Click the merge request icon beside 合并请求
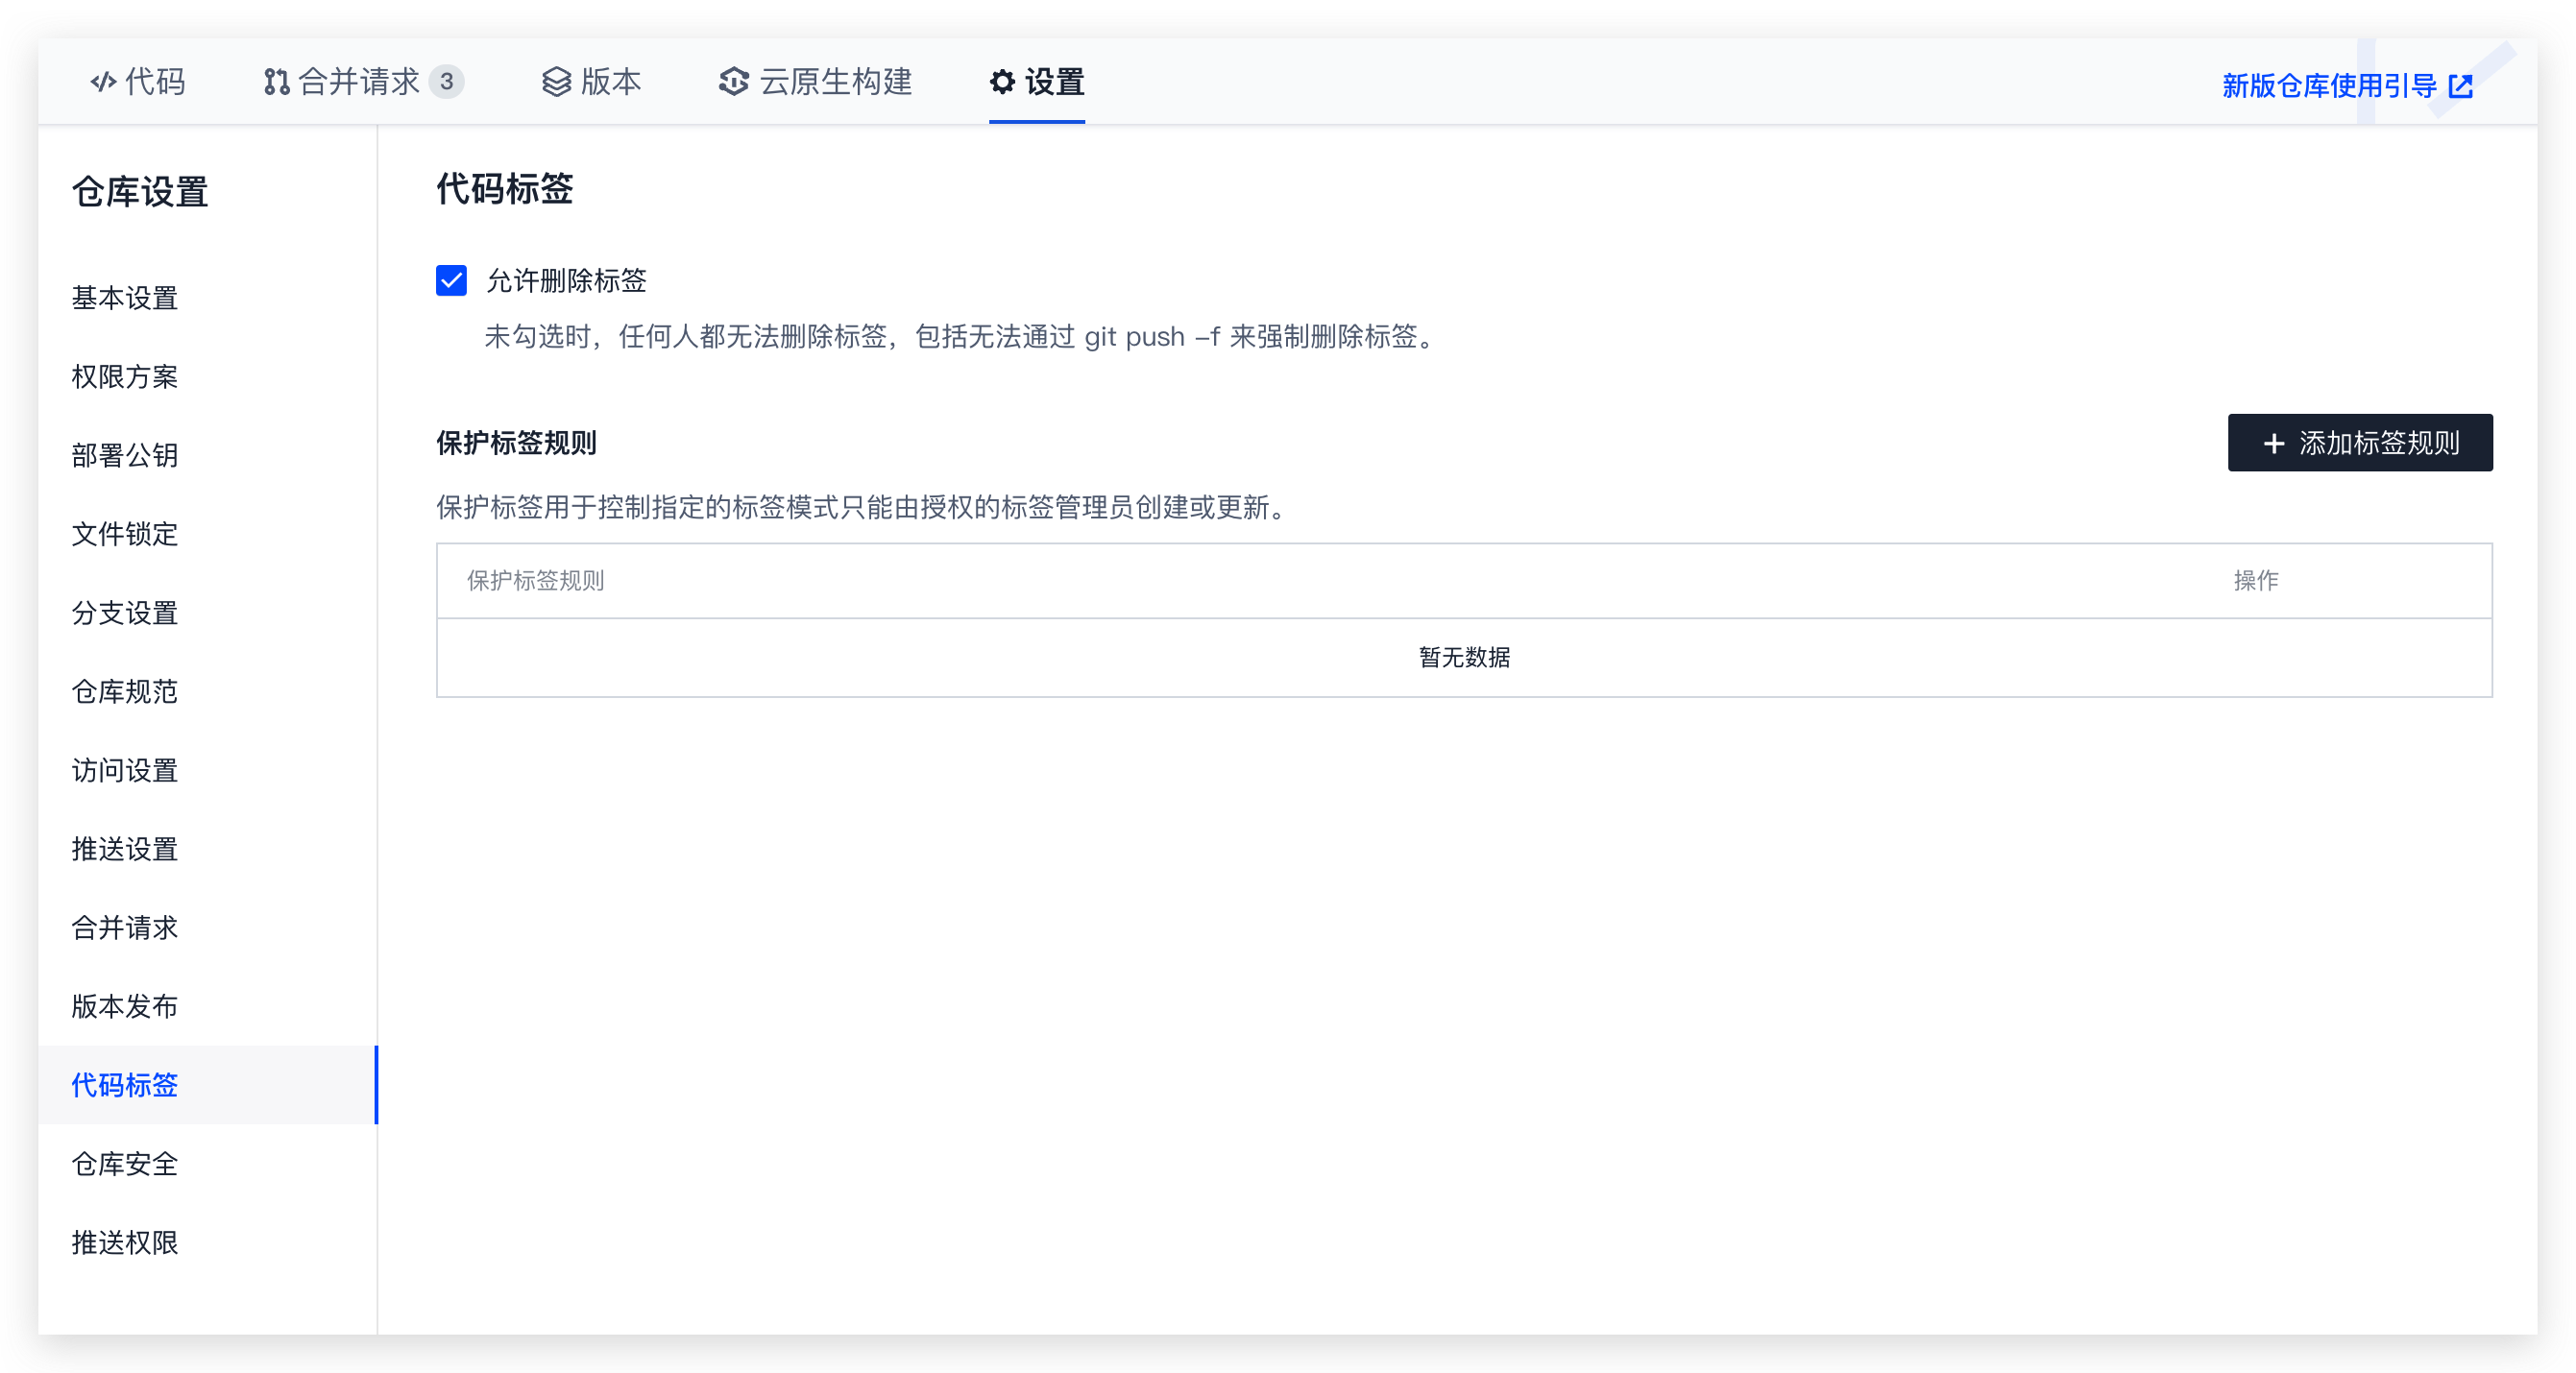2576x1373 pixels. click(277, 82)
